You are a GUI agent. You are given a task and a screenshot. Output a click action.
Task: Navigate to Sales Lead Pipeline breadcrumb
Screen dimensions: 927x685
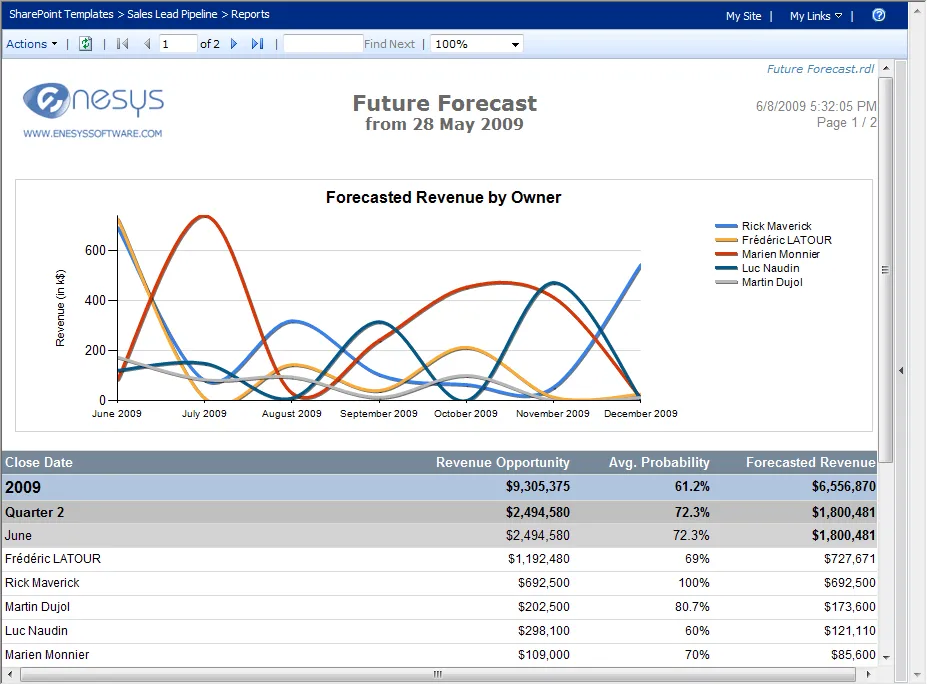172,15
